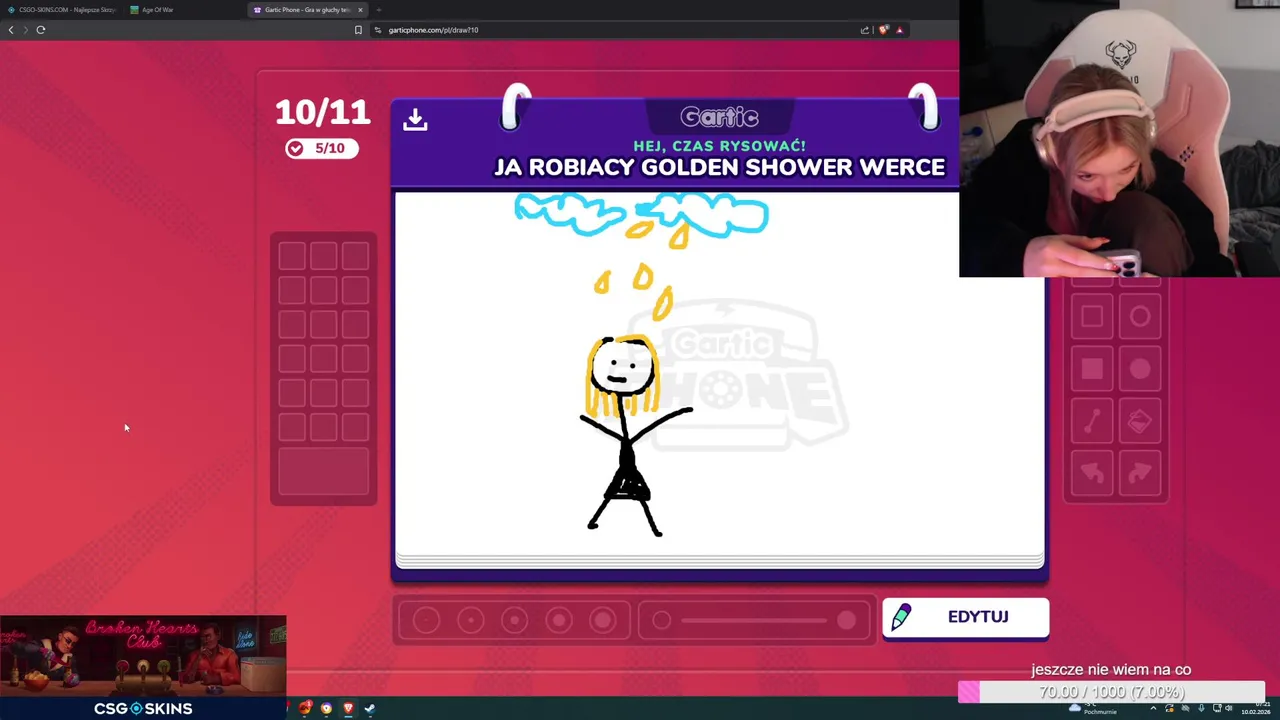This screenshot has width=1280, height=720.
Task: Switch to the CSGO-SKINS.COM browser tab
Action: click(x=60, y=10)
